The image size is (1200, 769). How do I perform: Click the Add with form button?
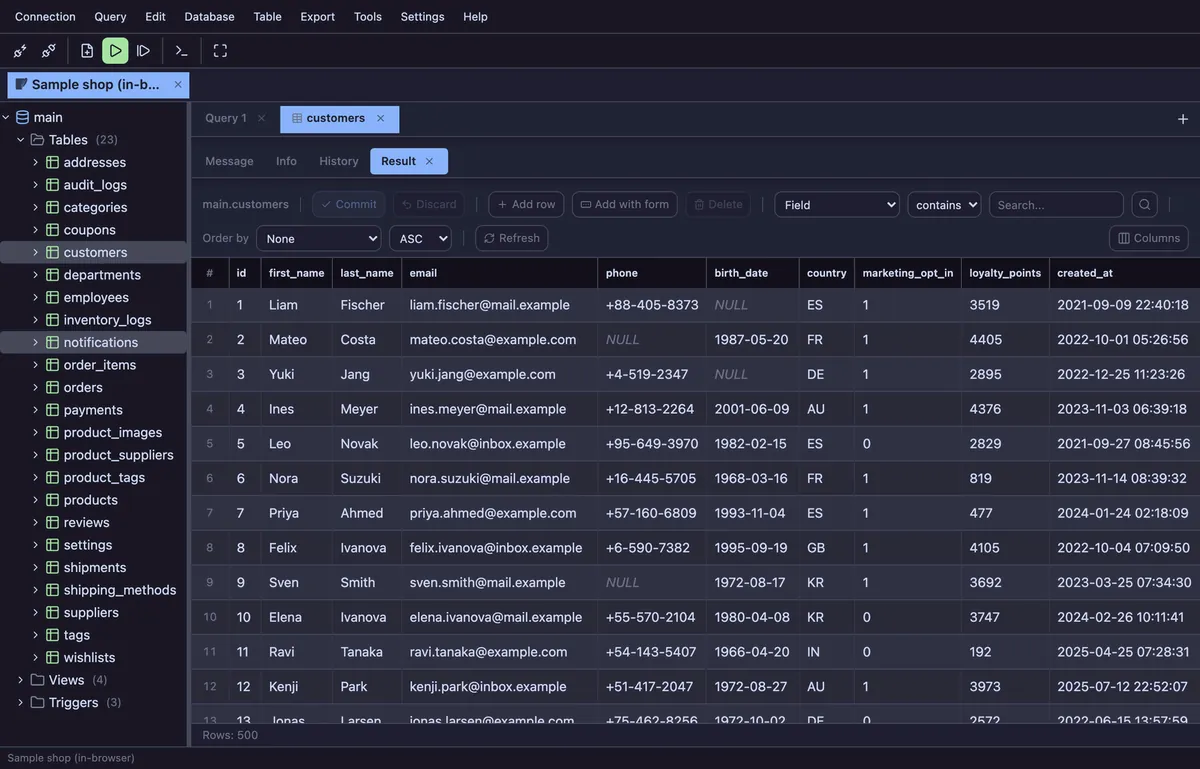pos(624,205)
